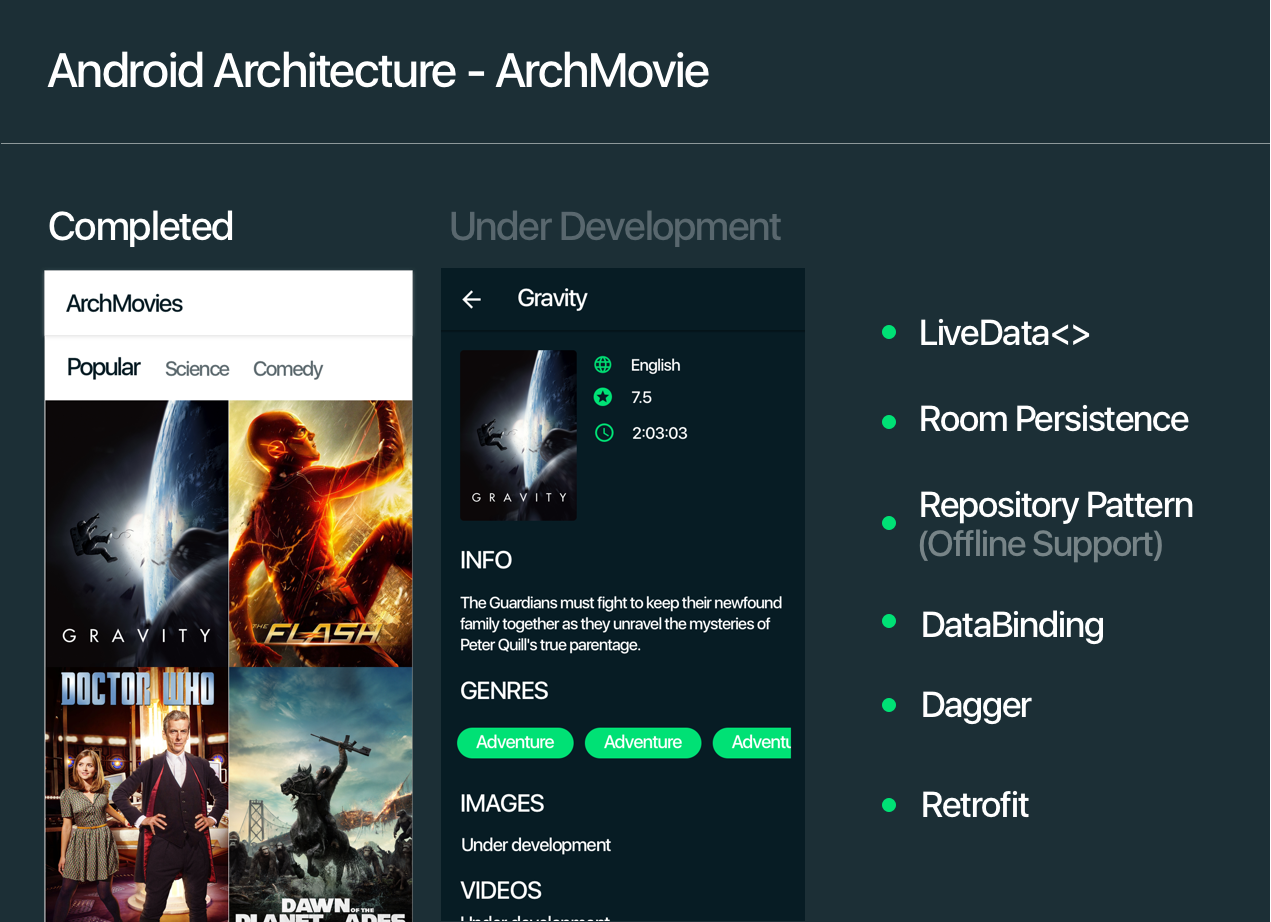Switch to the Science tab
1271x922 pixels.
point(197,369)
